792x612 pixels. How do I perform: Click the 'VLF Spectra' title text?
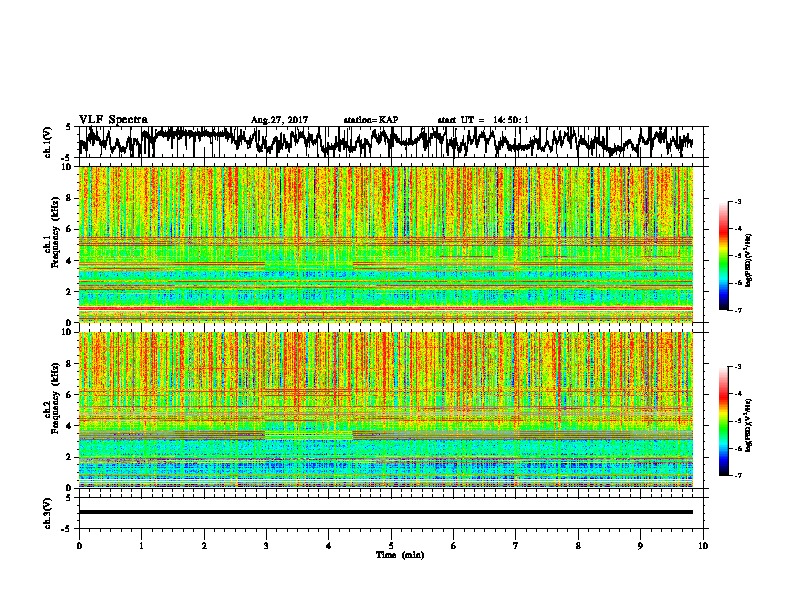(x=113, y=120)
